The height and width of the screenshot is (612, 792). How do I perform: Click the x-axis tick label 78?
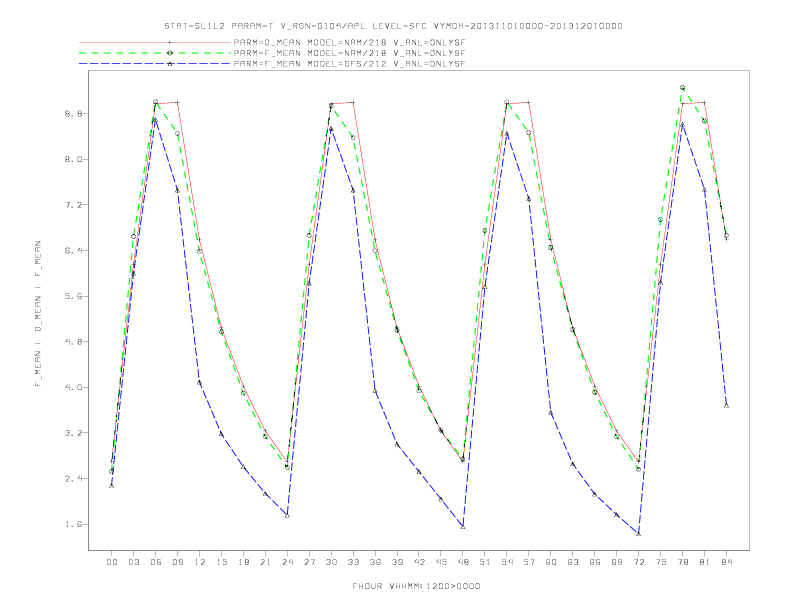click(x=683, y=562)
